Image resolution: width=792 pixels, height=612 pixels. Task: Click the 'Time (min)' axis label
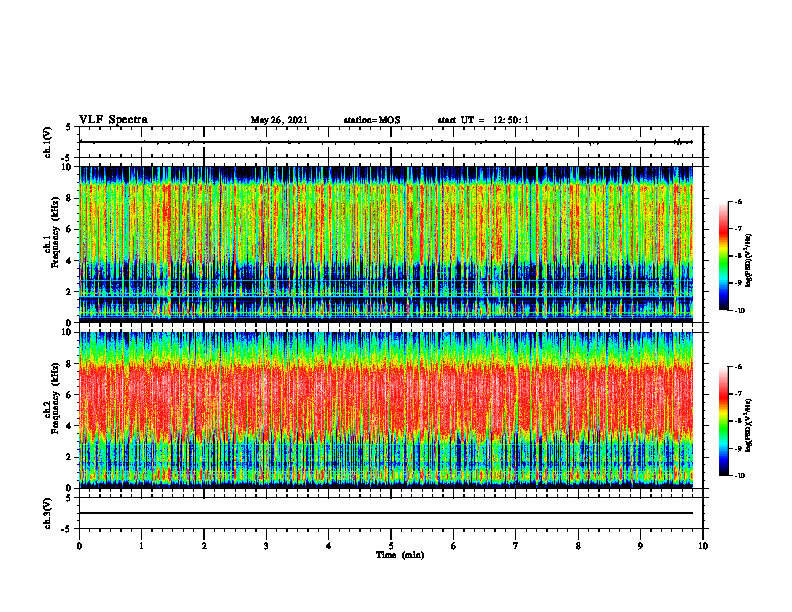tap(400, 555)
